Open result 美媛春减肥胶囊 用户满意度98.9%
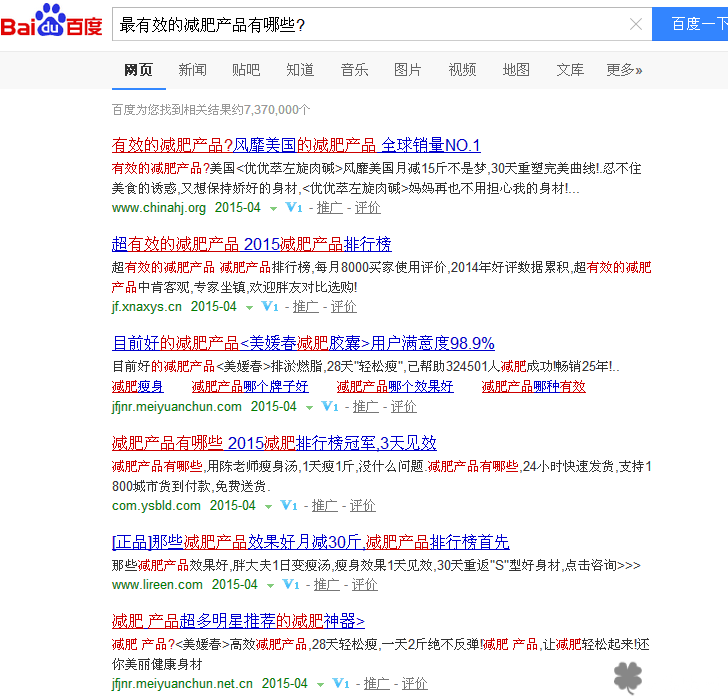 click(303, 343)
